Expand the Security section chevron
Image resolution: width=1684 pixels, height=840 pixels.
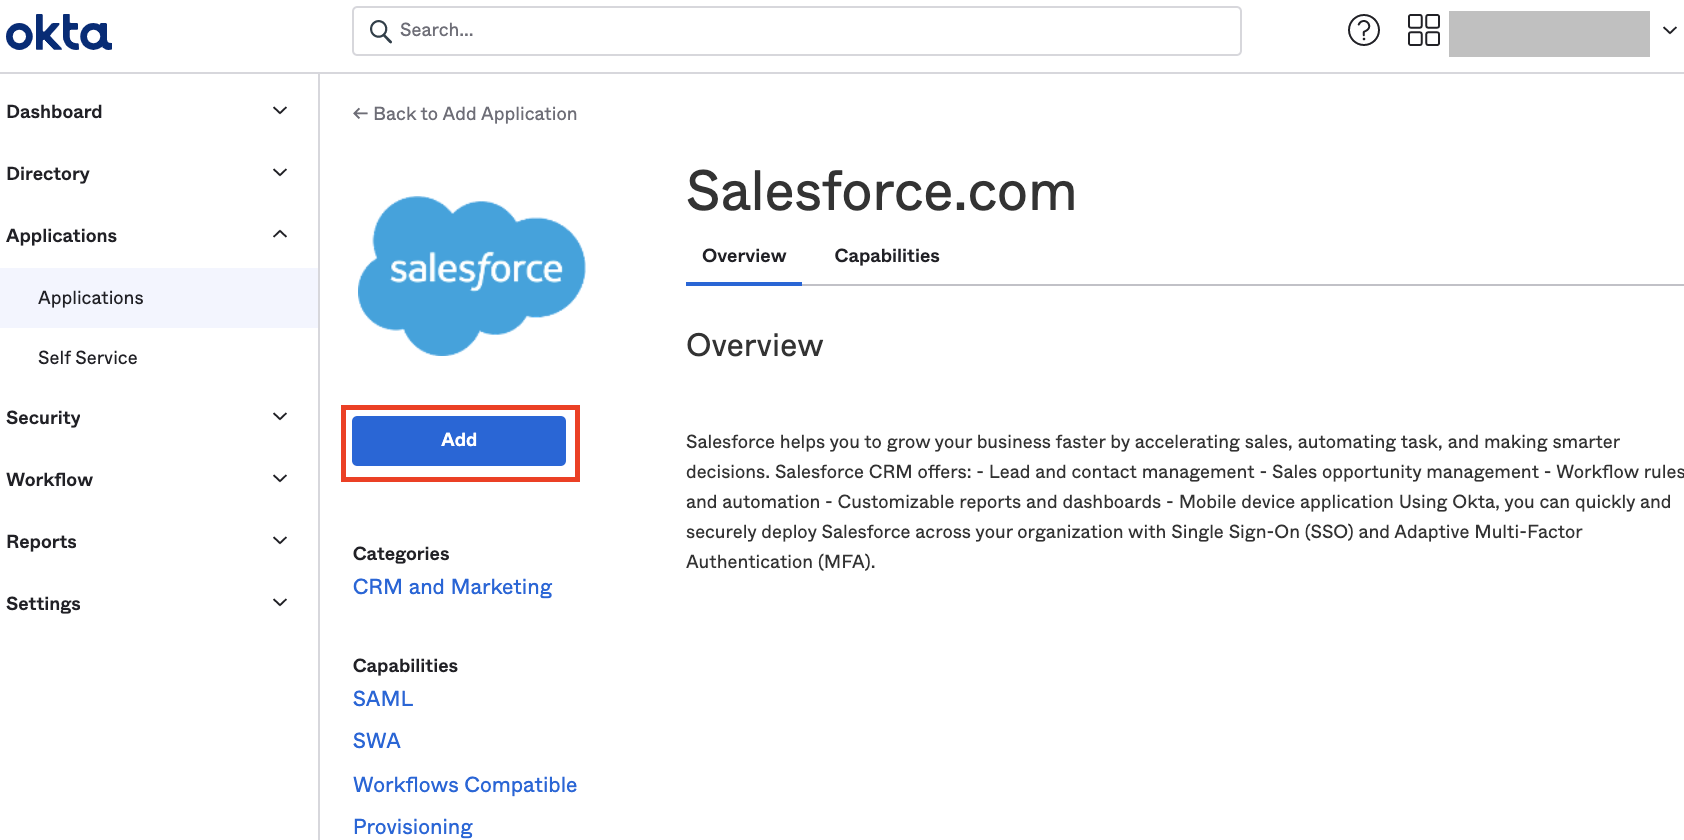point(280,417)
